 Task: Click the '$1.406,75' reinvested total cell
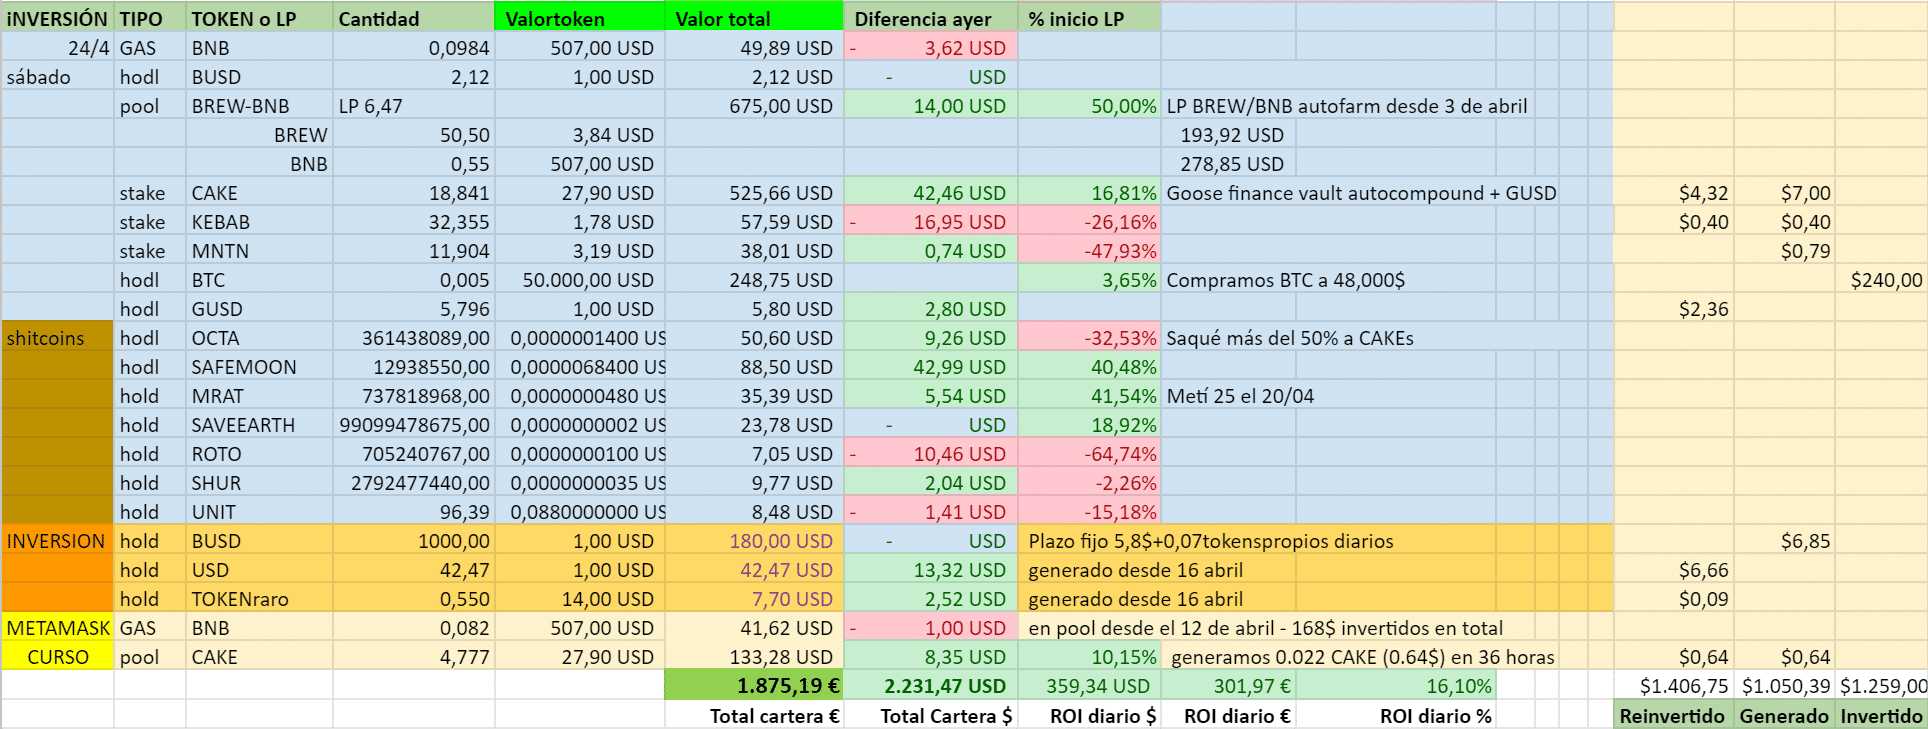click(1673, 685)
